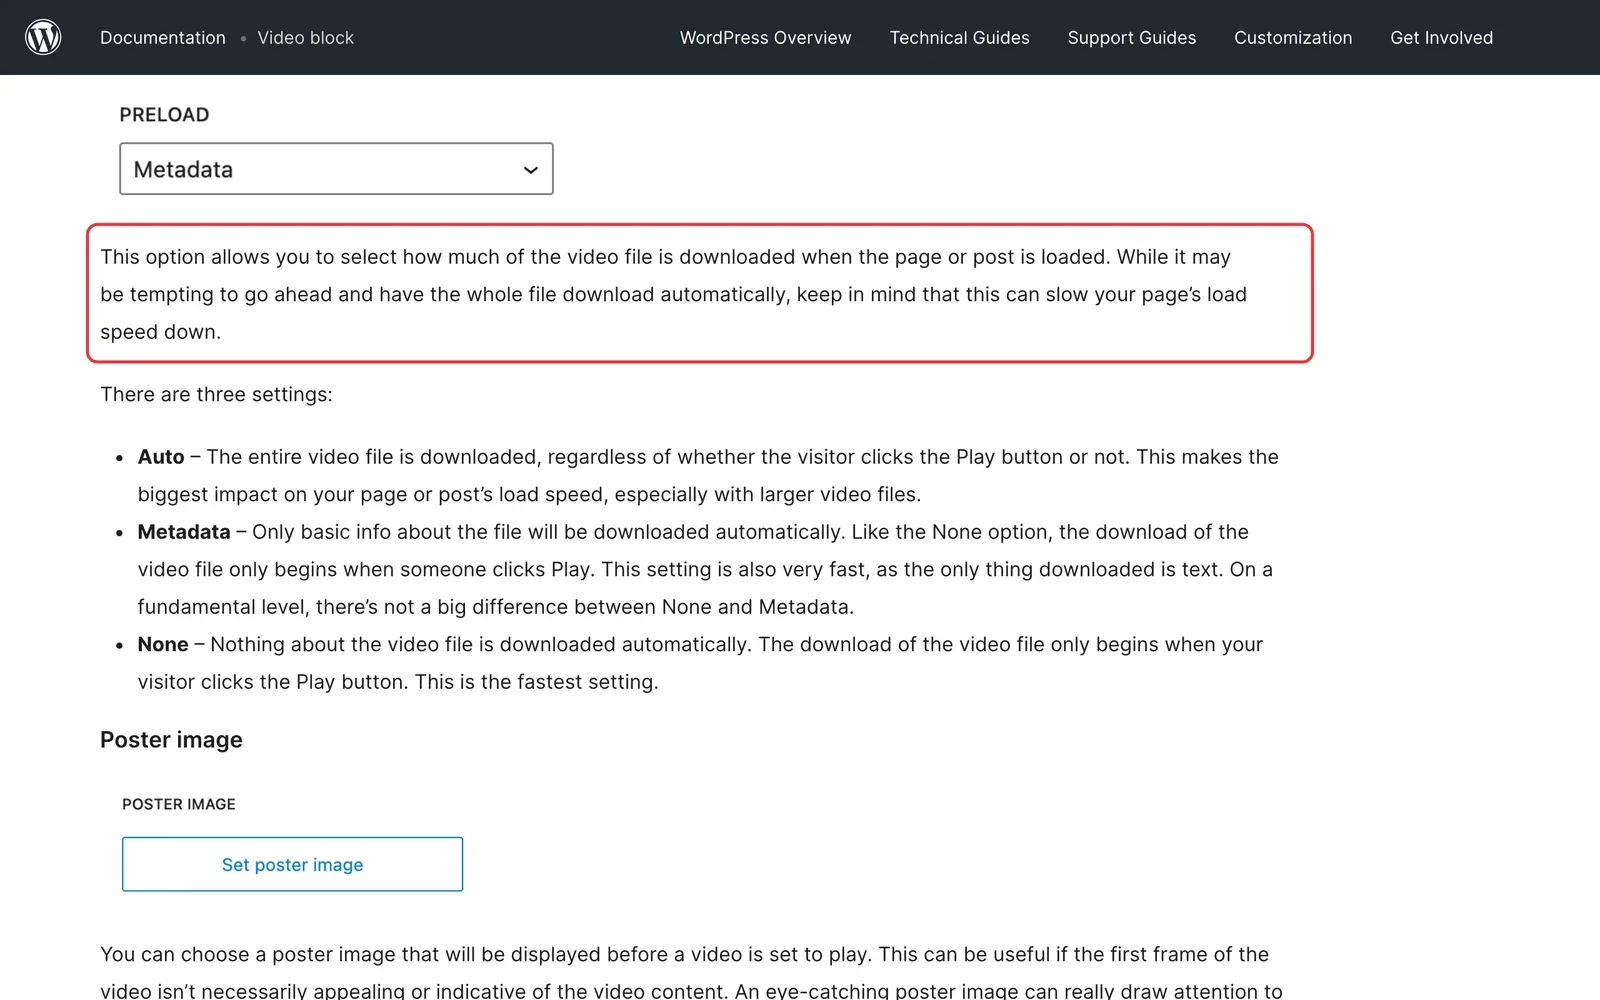Open the Documentation breadcrumb link

pyautogui.click(x=163, y=38)
